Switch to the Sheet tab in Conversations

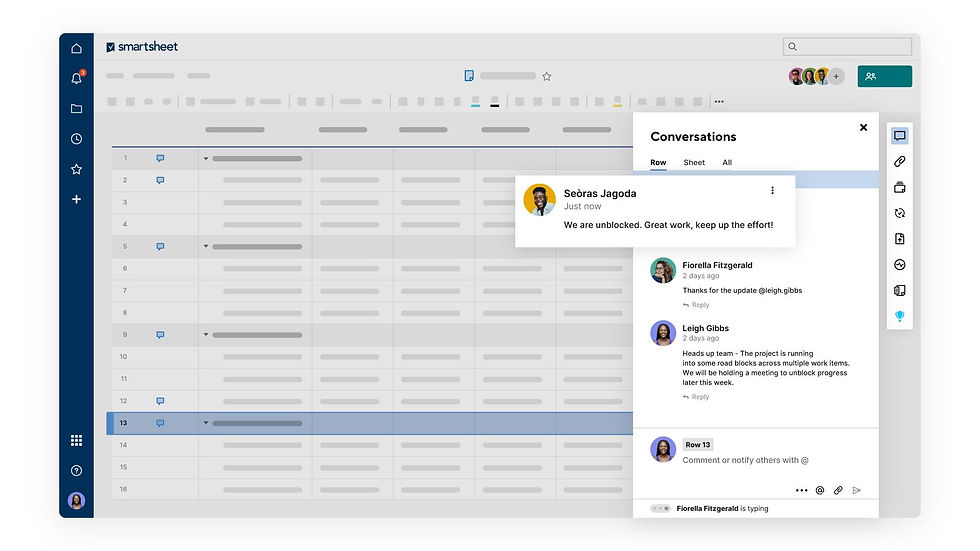point(694,162)
